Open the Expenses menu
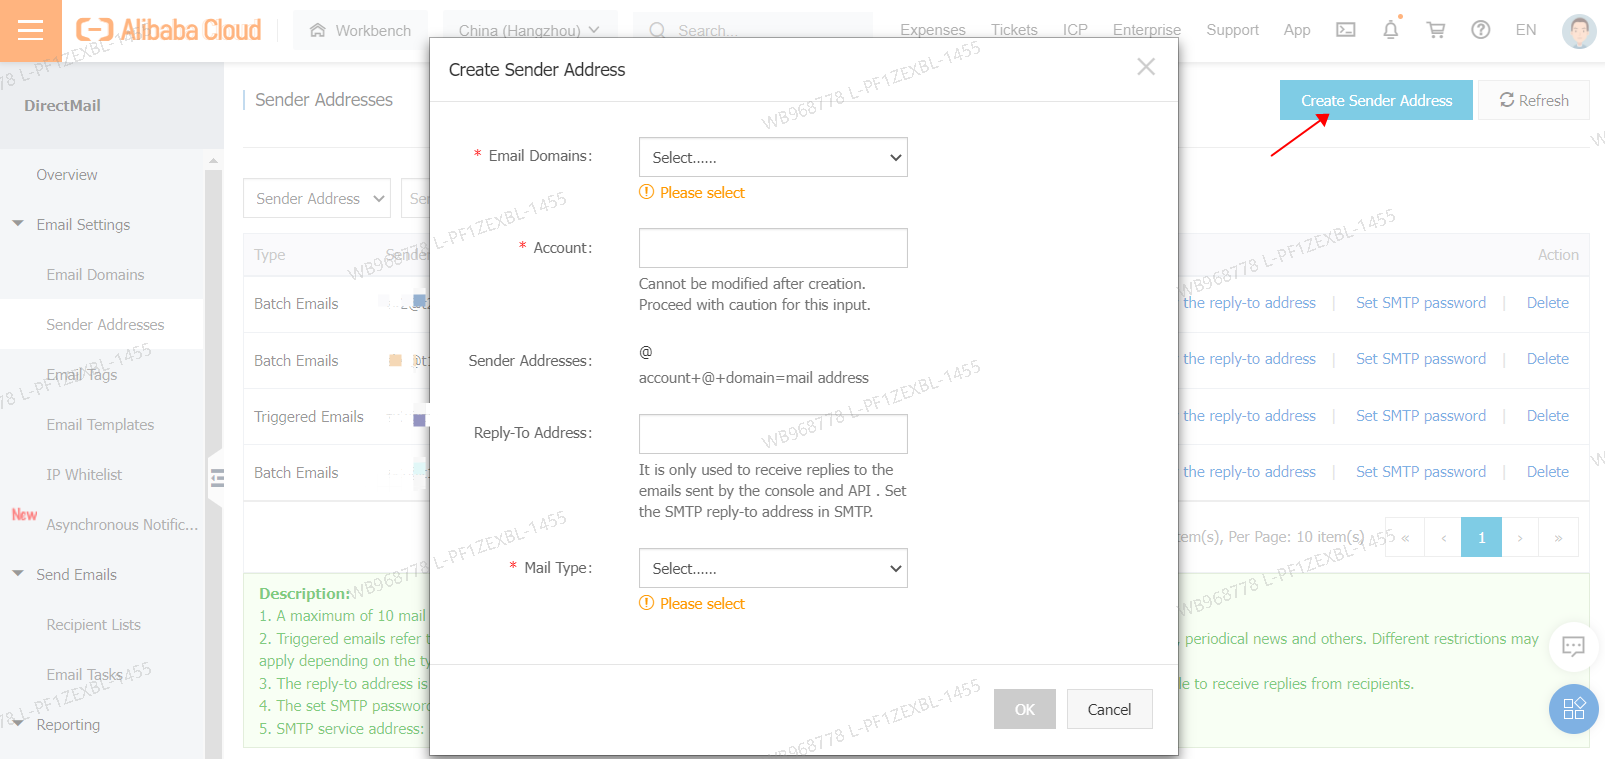The width and height of the screenshot is (1605, 759). (933, 30)
